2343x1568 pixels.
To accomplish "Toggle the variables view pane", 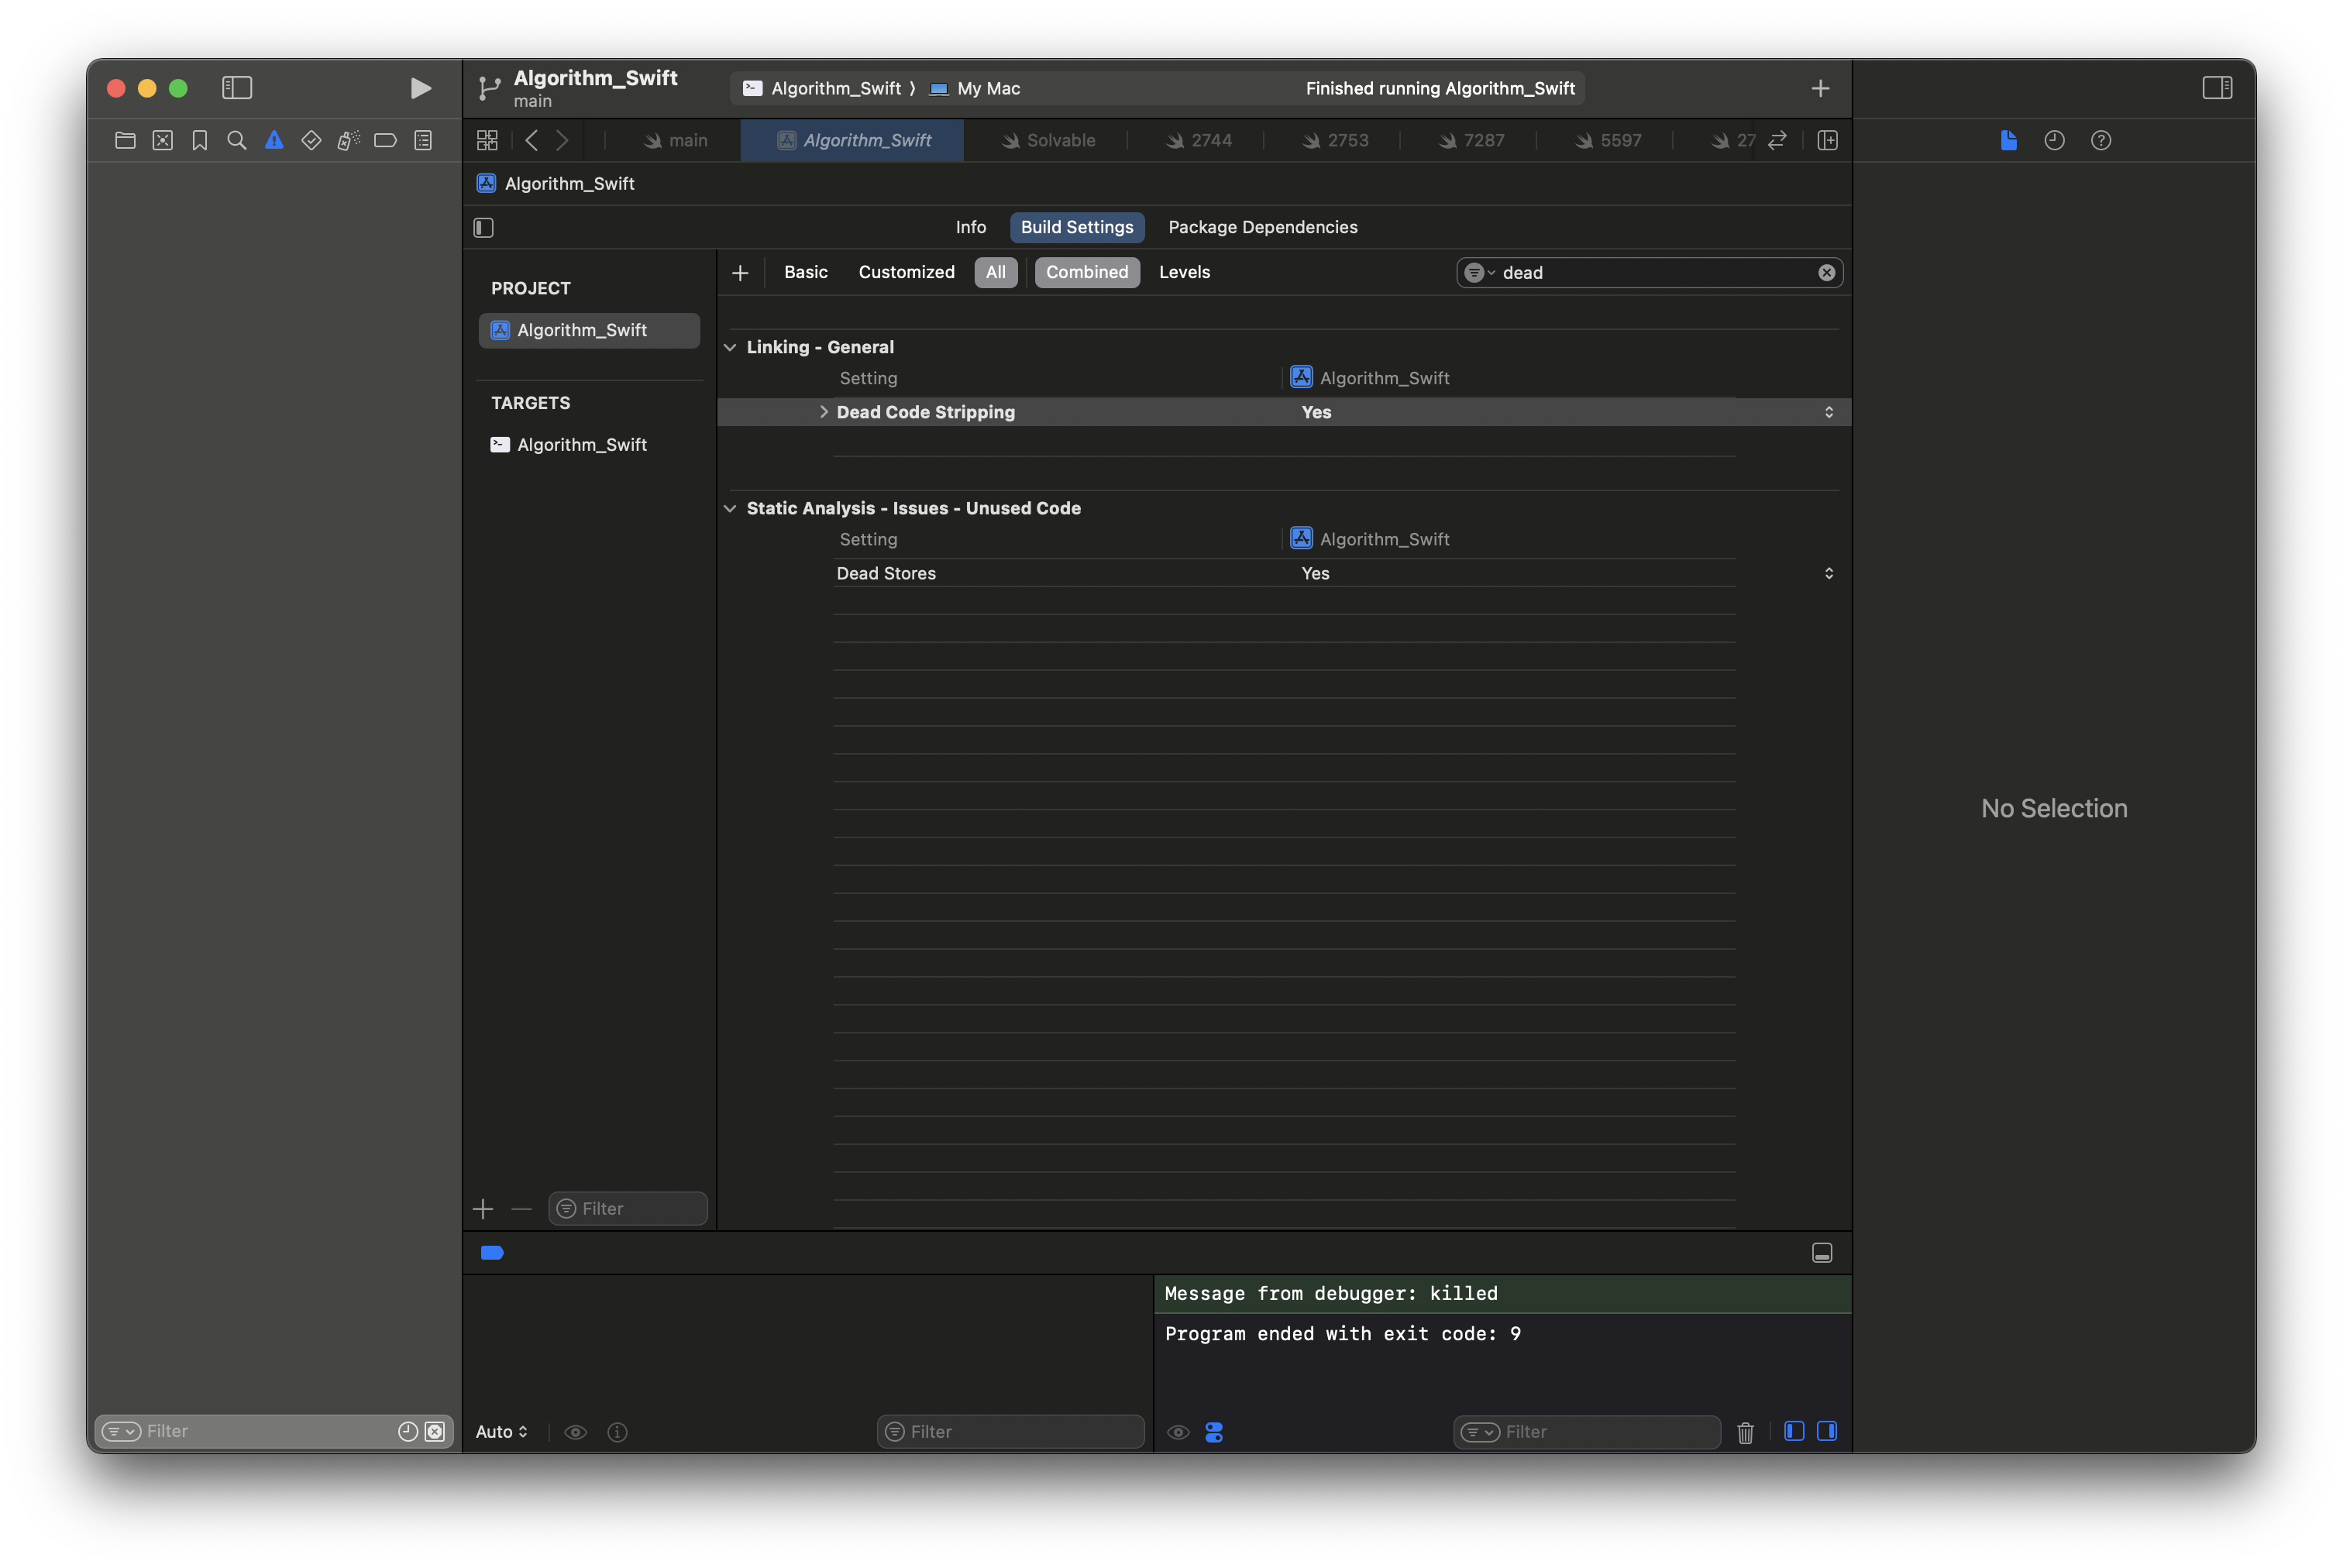I will click(x=1793, y=1431).
